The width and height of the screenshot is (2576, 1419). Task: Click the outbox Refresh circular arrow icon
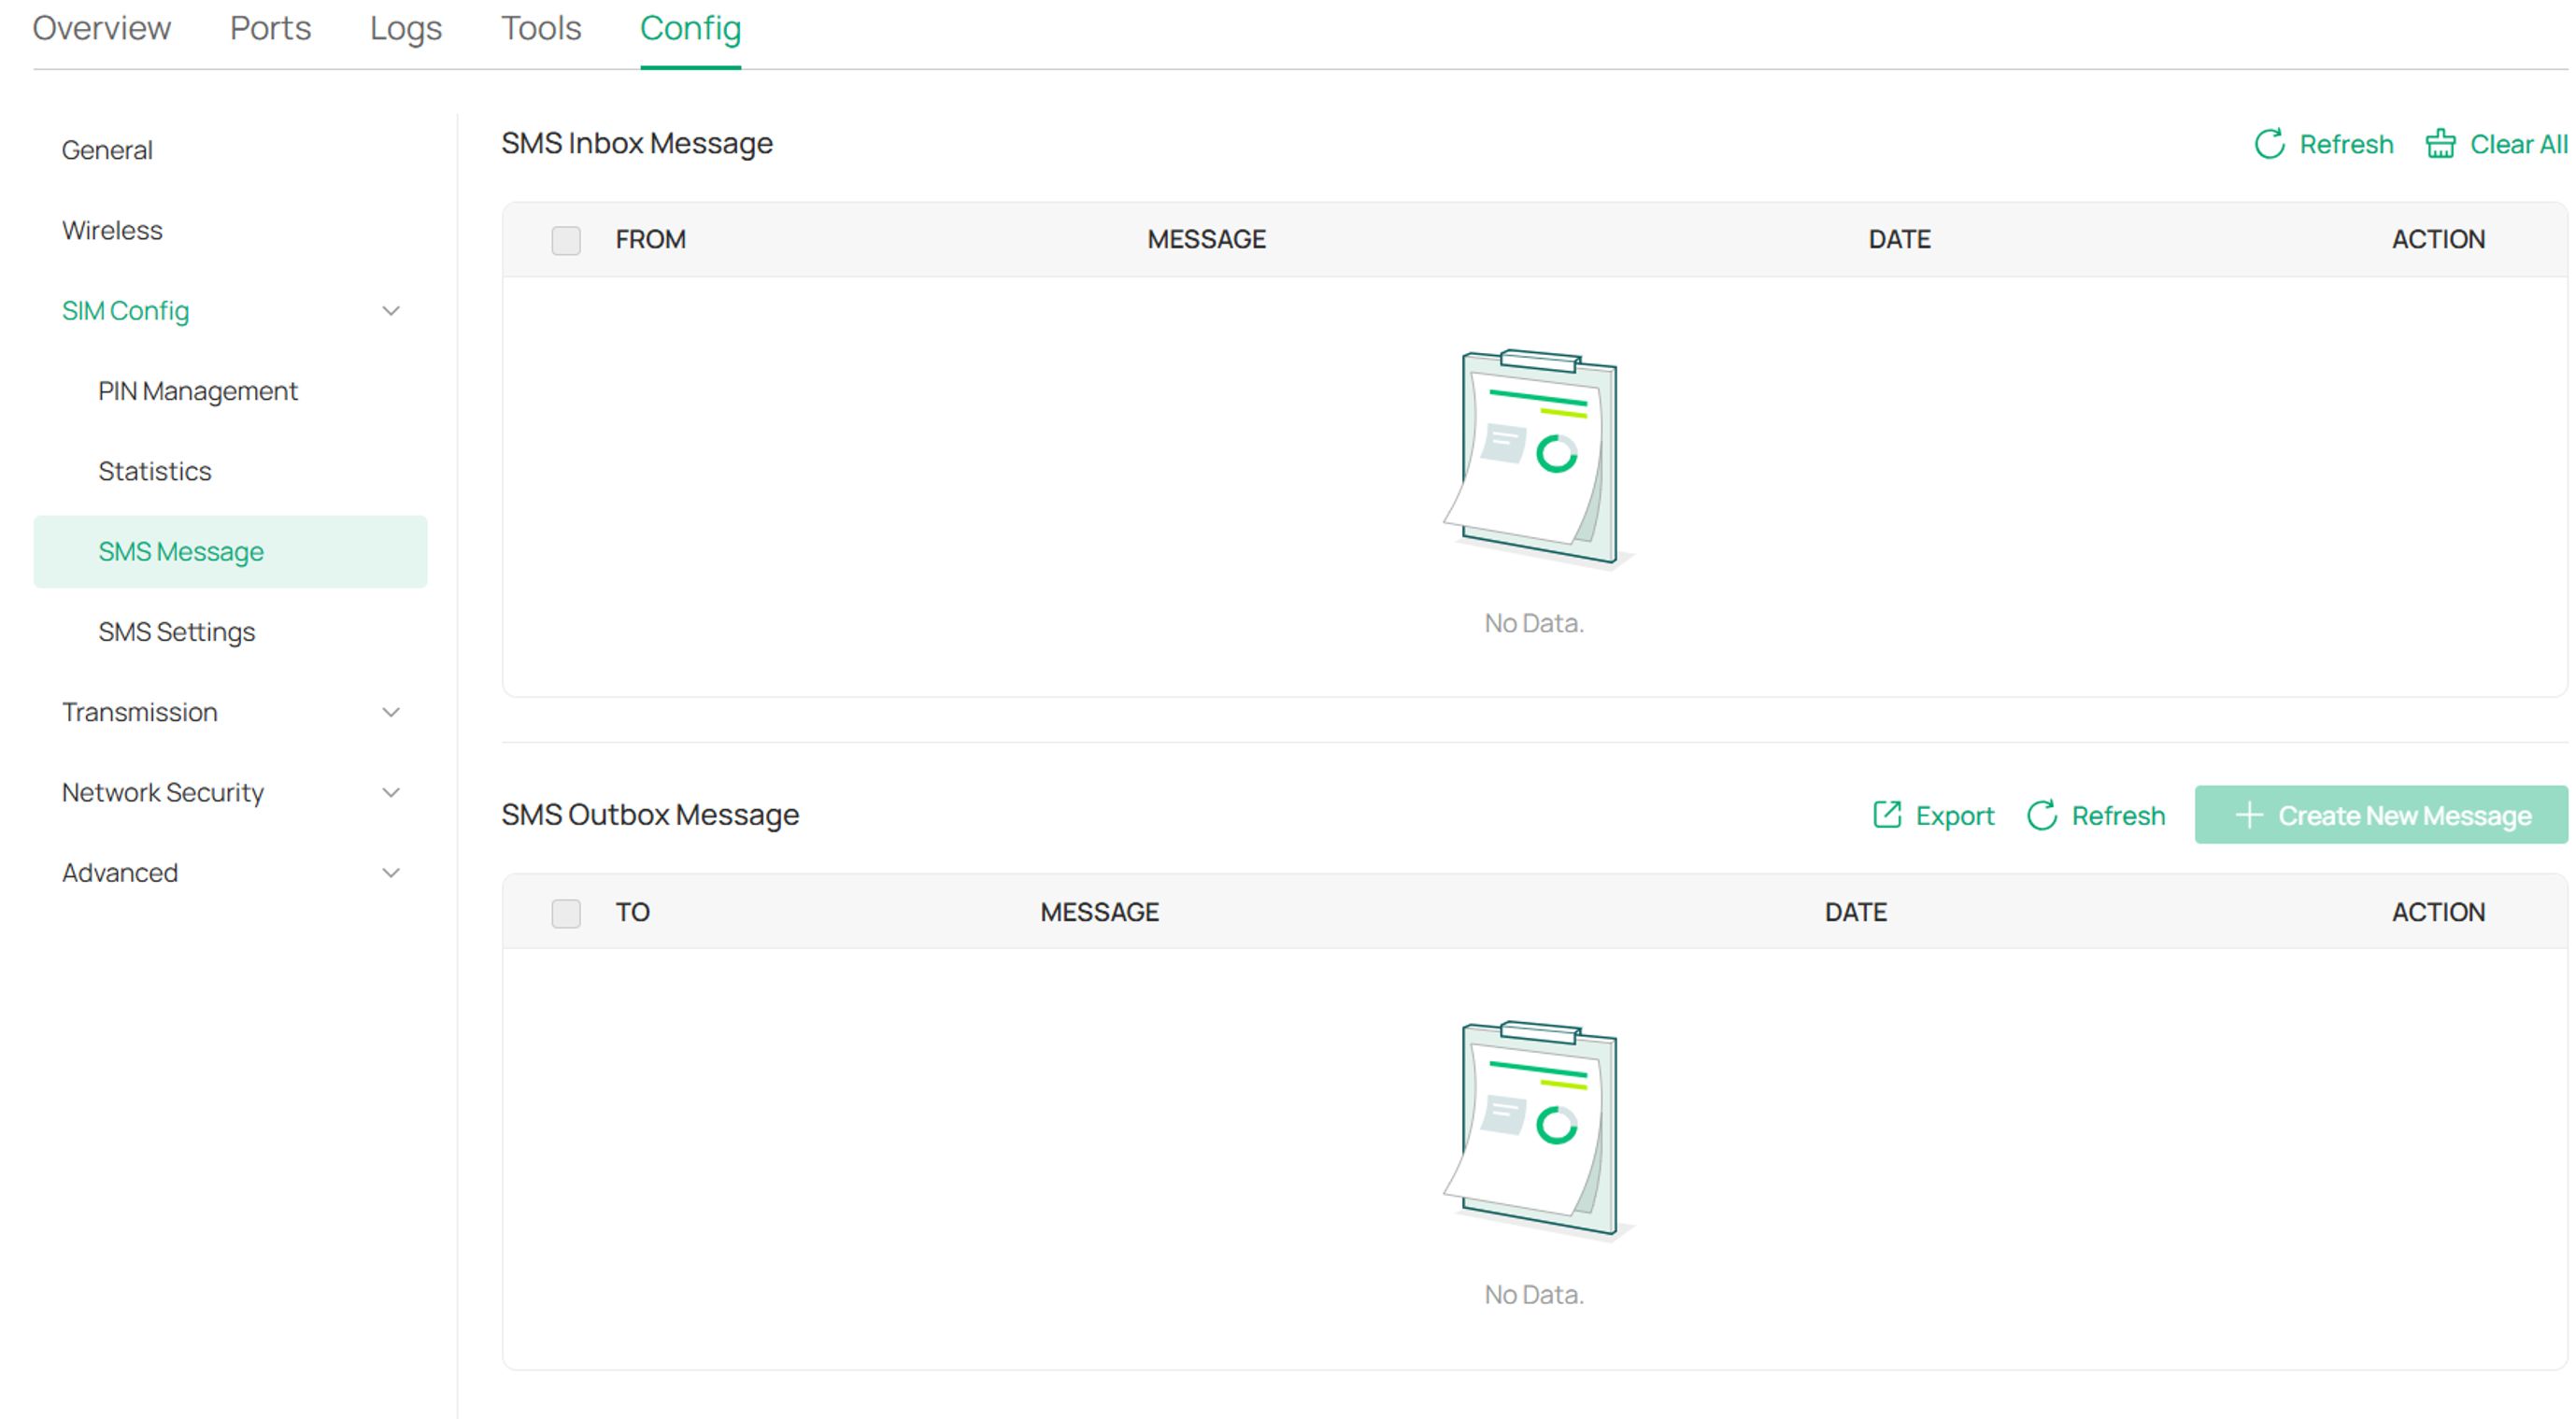2041,815
